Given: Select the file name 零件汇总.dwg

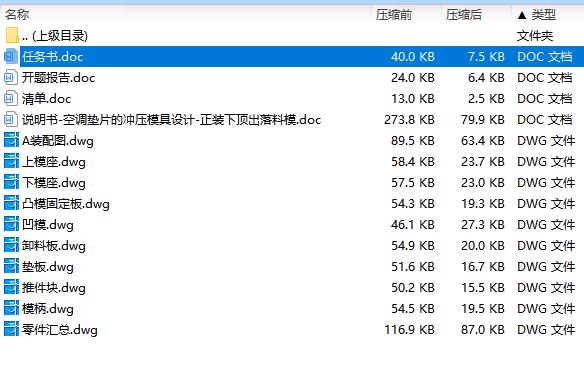Looking at the screenshot, I should click(60, 330).
